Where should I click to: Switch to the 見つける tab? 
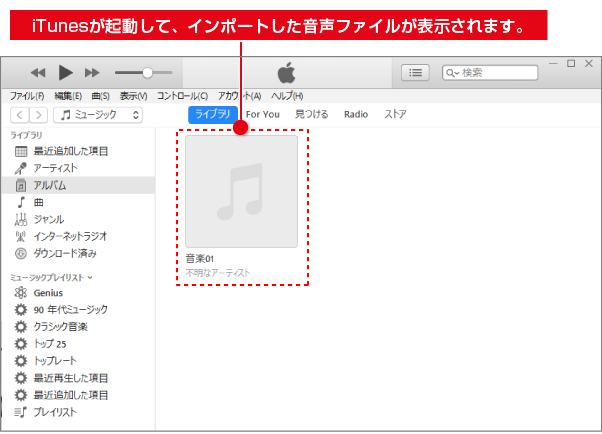click(x=312, y=114)
